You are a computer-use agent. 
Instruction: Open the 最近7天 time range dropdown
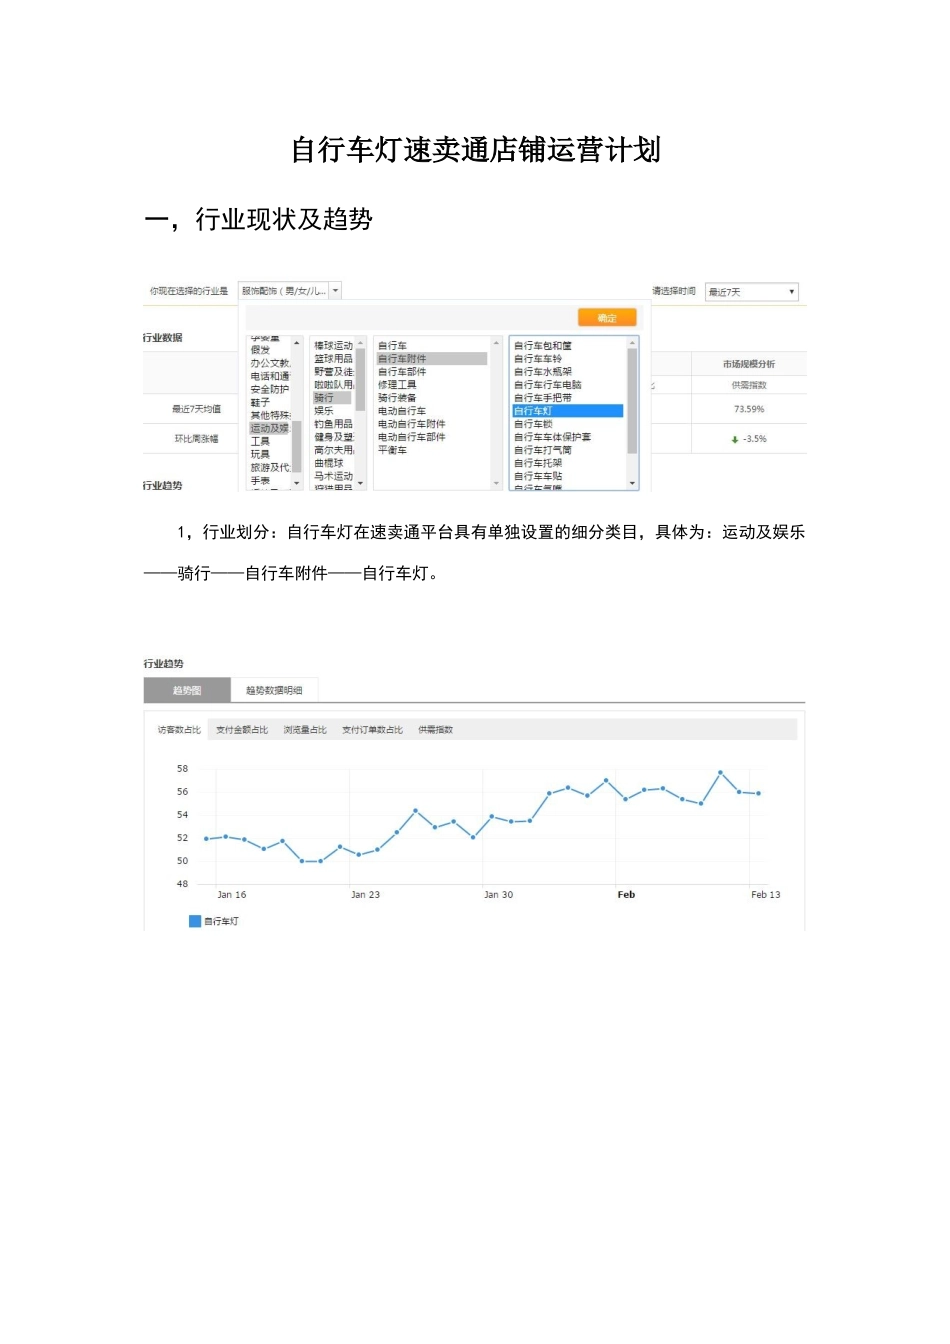tap(751, 292)
